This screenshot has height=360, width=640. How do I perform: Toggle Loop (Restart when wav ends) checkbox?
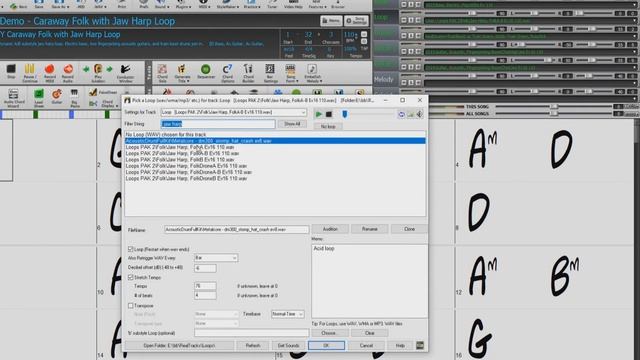131,249
